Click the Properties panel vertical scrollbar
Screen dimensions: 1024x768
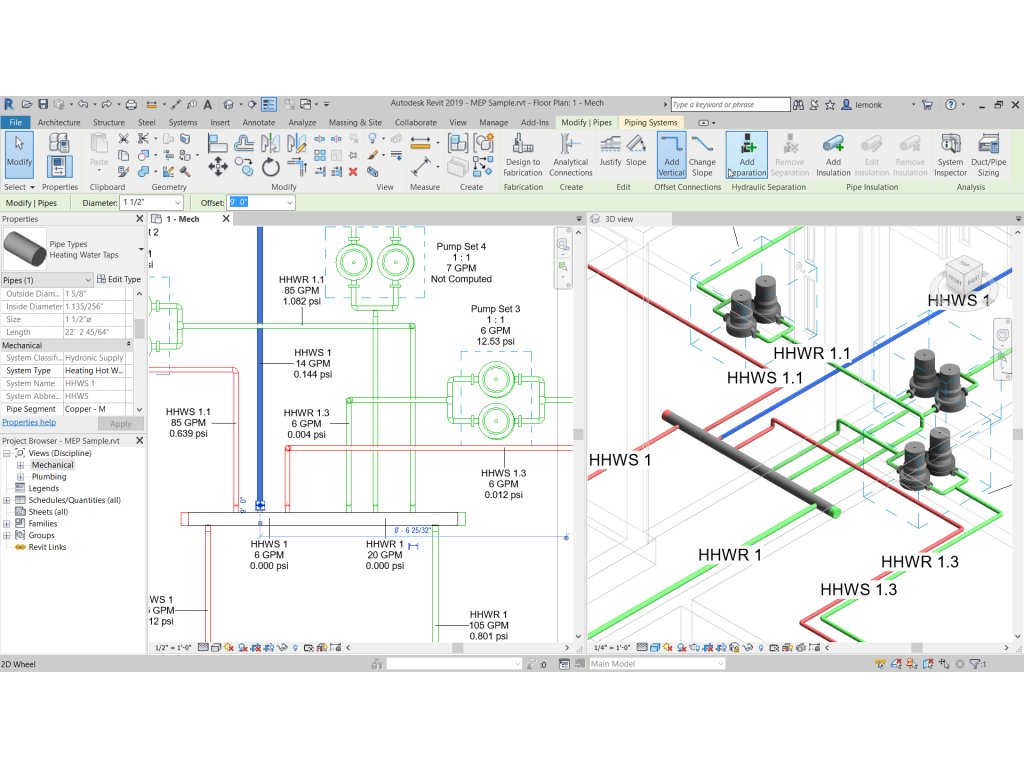coord(139,328)
